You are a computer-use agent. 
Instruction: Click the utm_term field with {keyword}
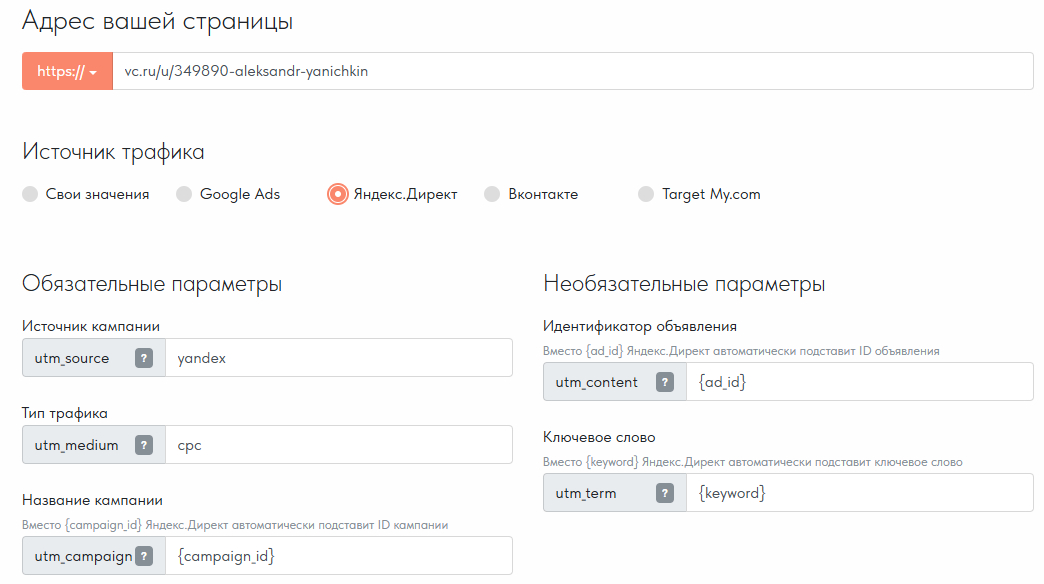tap(859, 493)
